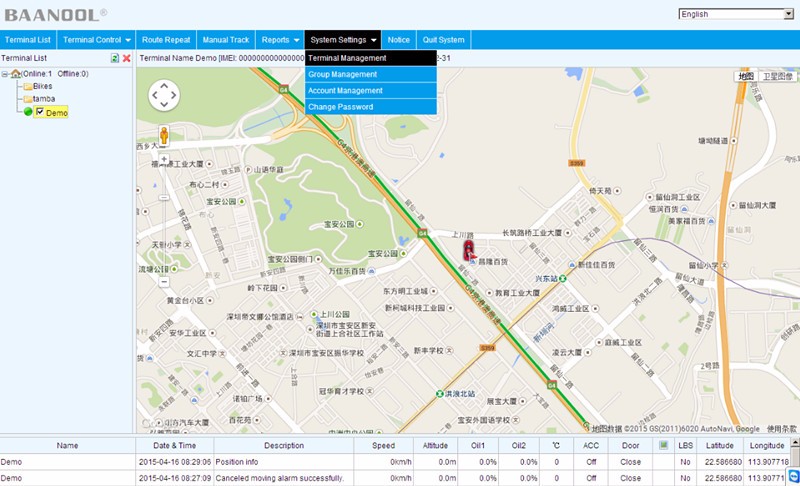Click the red X icon in Terminal List
This screenshot has width=800, height=486.
127,59
